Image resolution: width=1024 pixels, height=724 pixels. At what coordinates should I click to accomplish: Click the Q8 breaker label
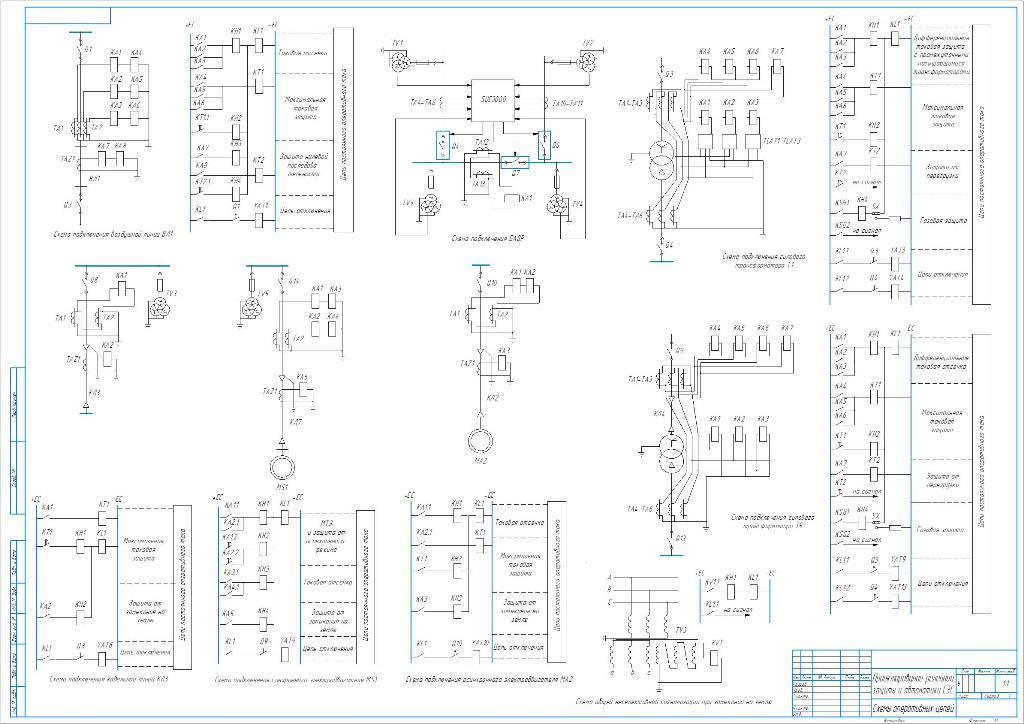(x=94, y=280)
